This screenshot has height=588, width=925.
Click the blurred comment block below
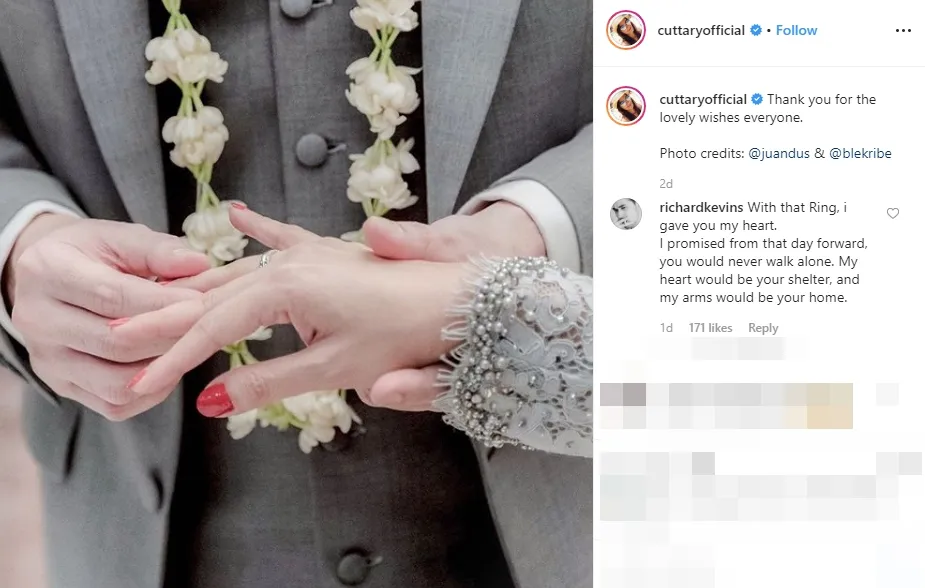pyautogui.click(x=726, y=406)
